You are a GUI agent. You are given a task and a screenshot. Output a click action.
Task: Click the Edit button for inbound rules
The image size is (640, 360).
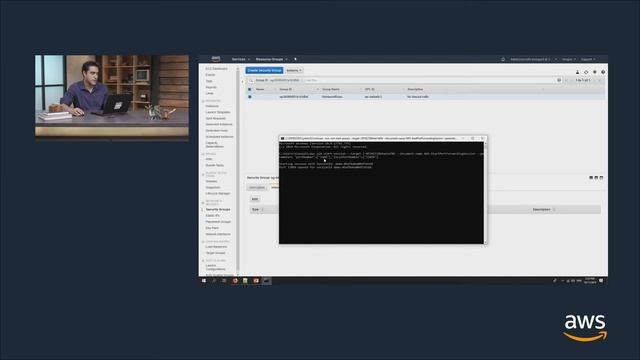tap(255, 199)
